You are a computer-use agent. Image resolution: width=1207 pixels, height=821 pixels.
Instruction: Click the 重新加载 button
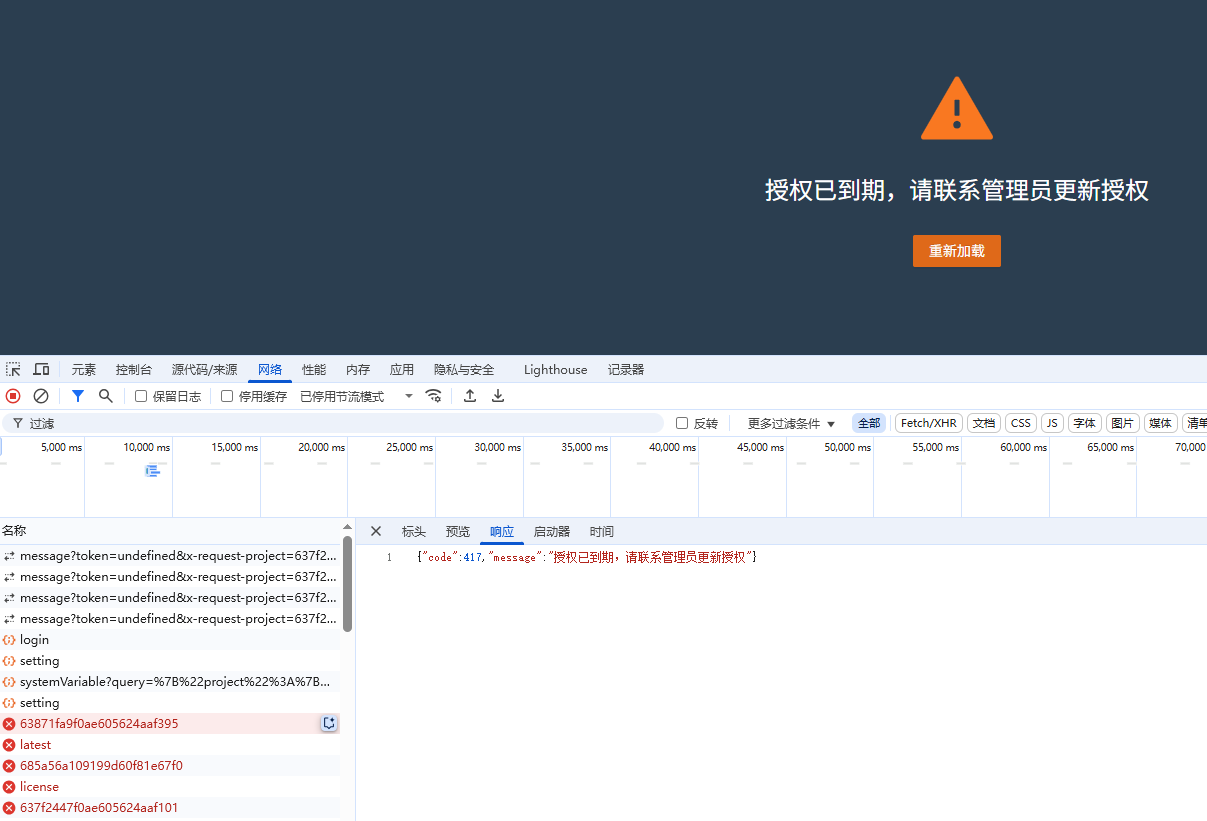pos(957,251)
